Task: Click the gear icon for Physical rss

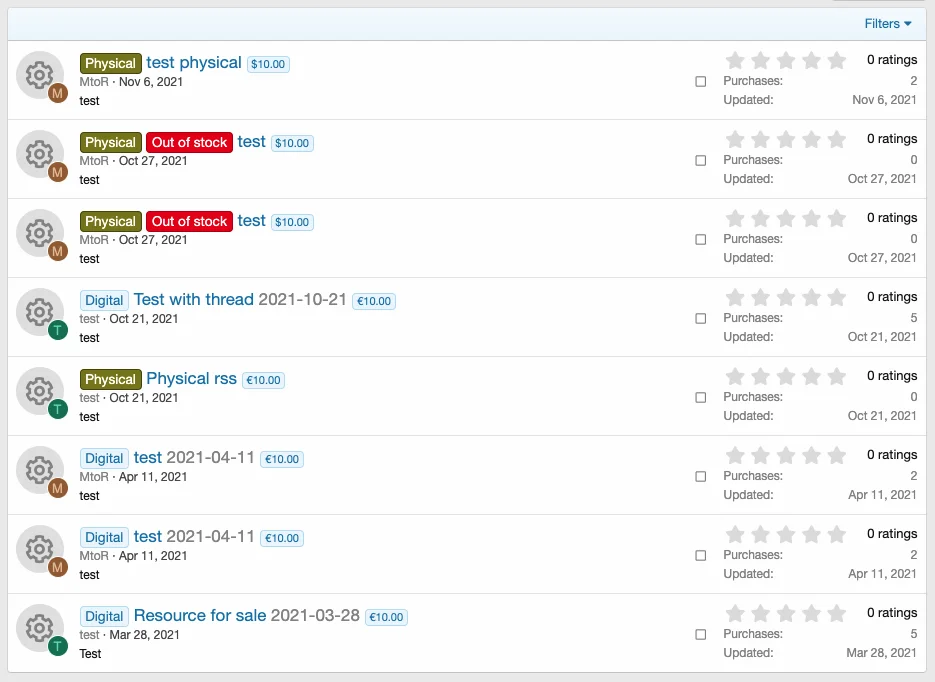Action: point(39,390)
